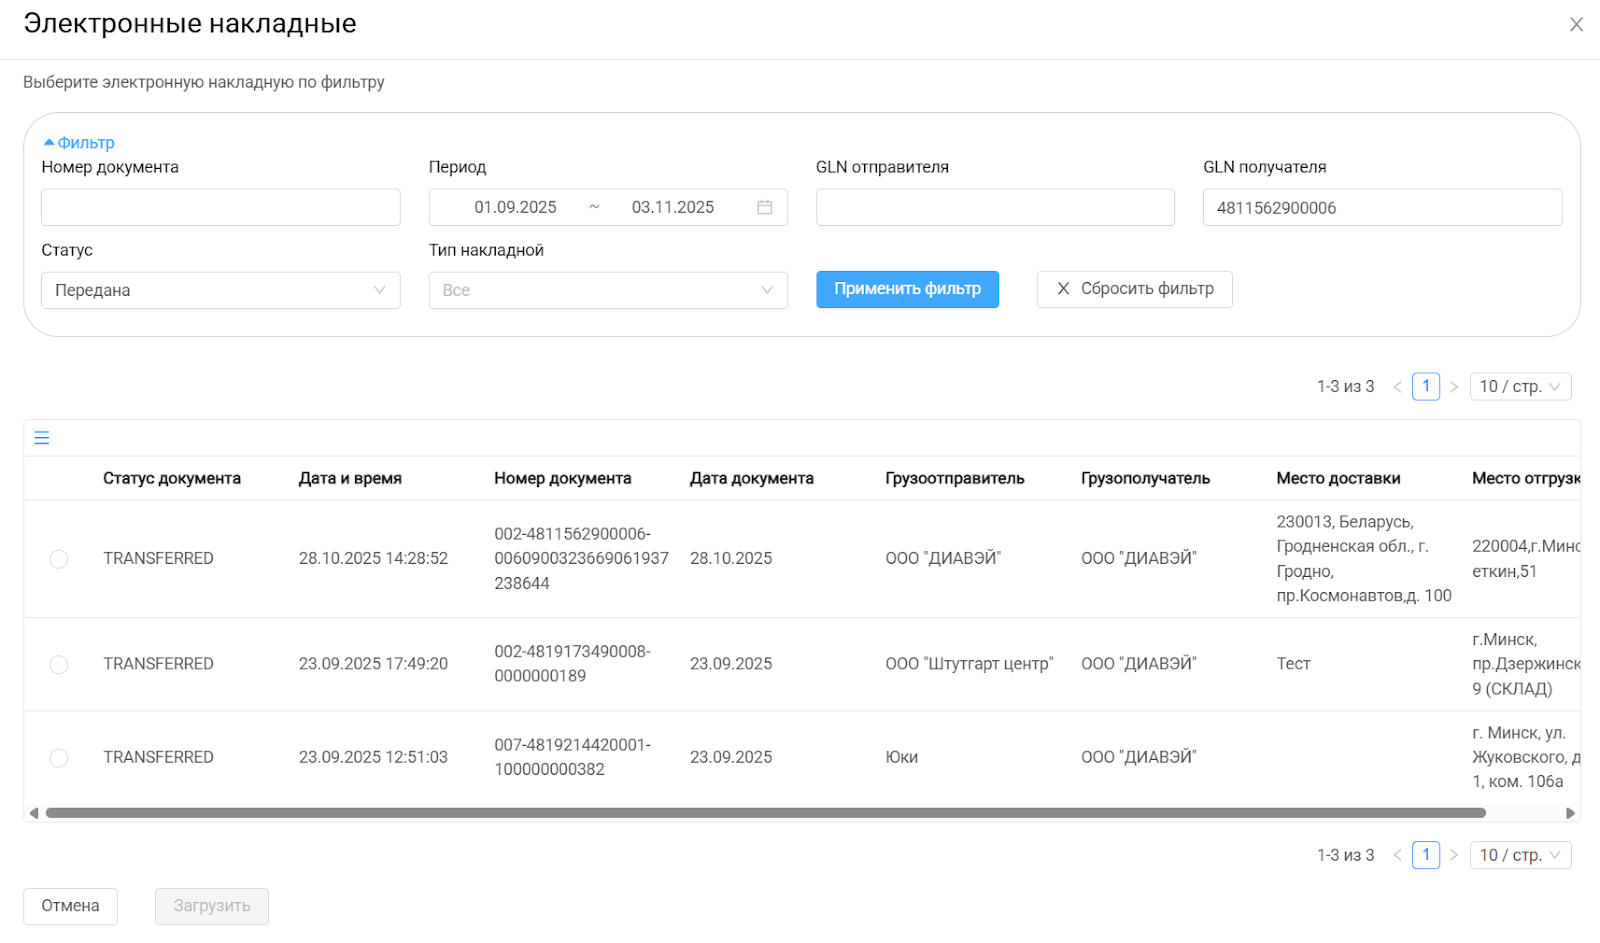The width and height of the screenshot is (1600, 943).
Task: Collapse the Фильтр section
Action: (x=79, y=143)
